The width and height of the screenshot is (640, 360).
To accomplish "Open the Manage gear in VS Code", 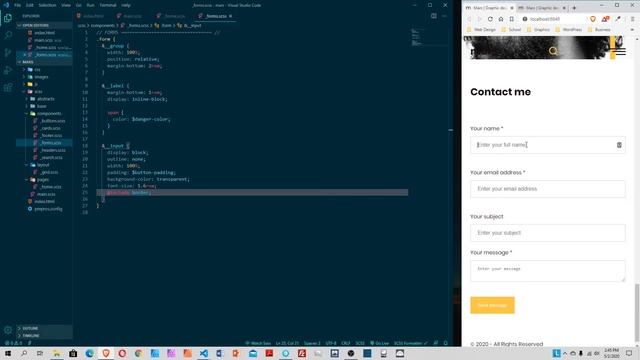I will coord(8,330).
